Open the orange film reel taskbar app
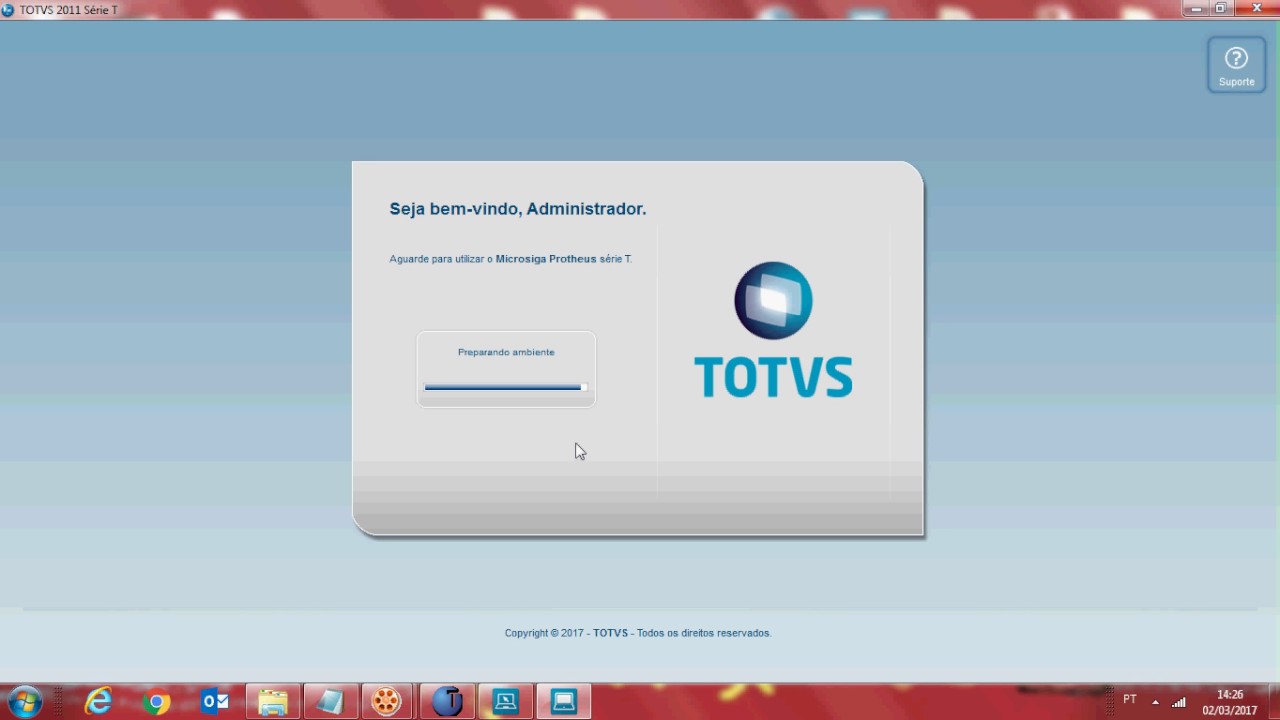The height and width of the screenshot is (720, 1280). point(387,702)
